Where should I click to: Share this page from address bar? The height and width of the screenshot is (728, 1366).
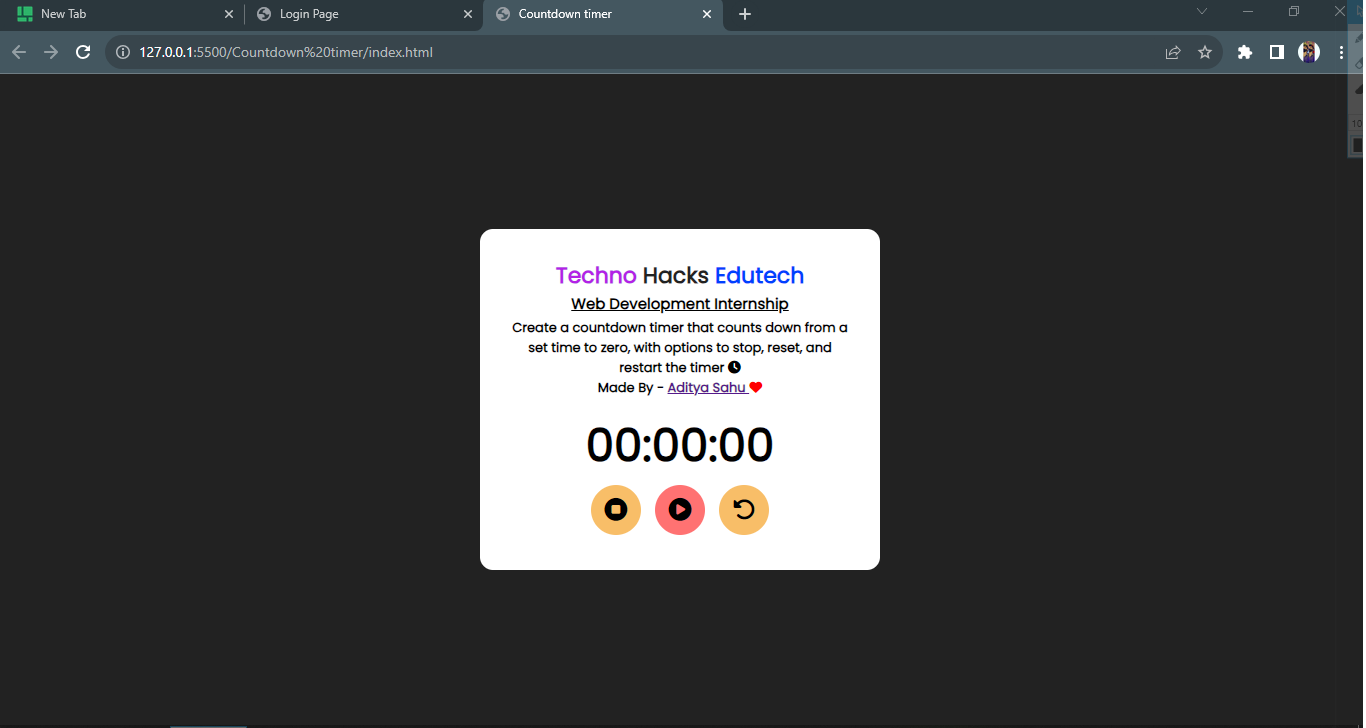point(1173,53)
